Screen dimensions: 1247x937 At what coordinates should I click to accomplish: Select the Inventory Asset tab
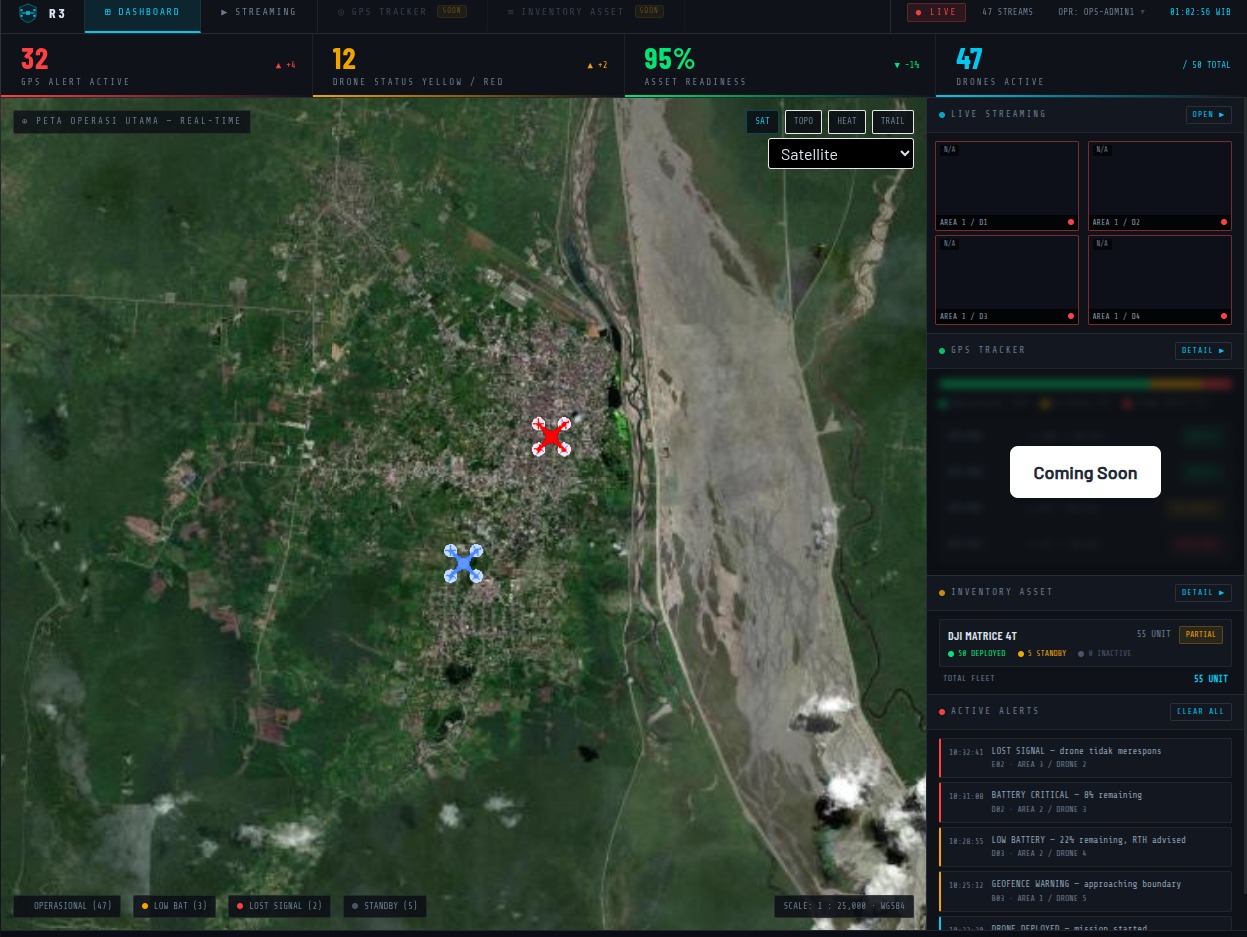[584, 12]
